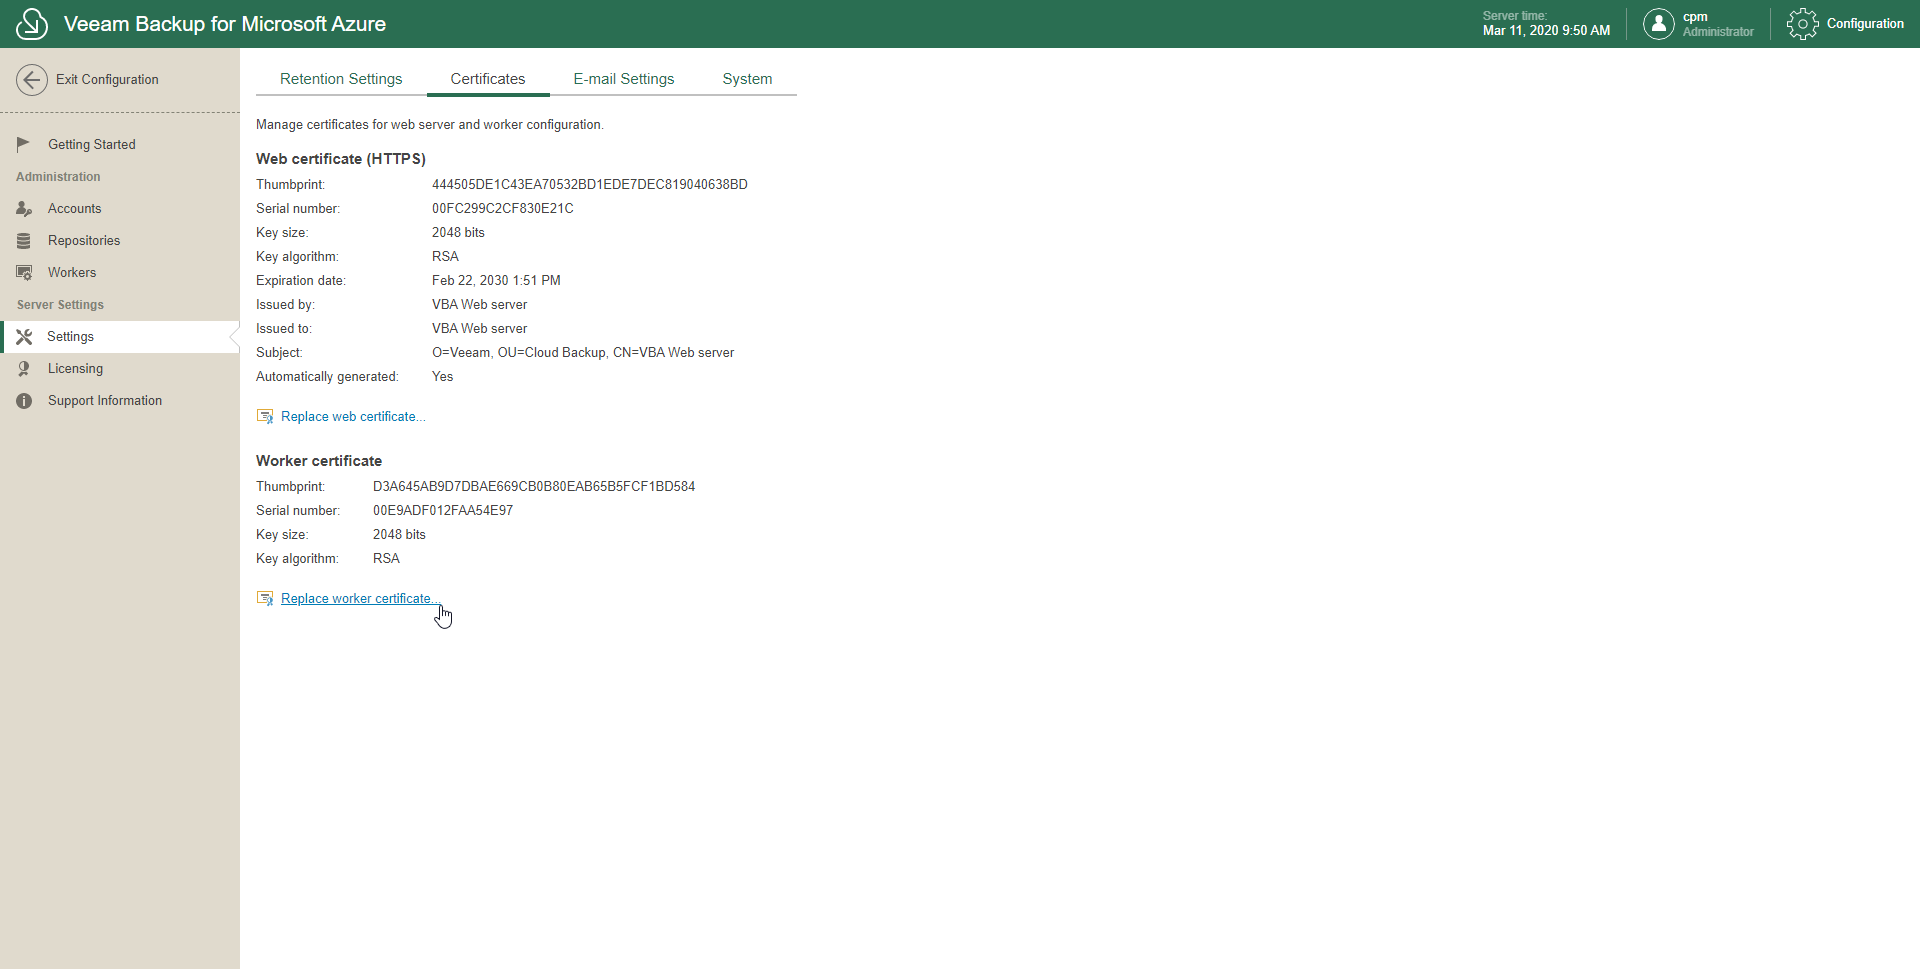Click the Replace worker certificate link

[x=360, y=598]
